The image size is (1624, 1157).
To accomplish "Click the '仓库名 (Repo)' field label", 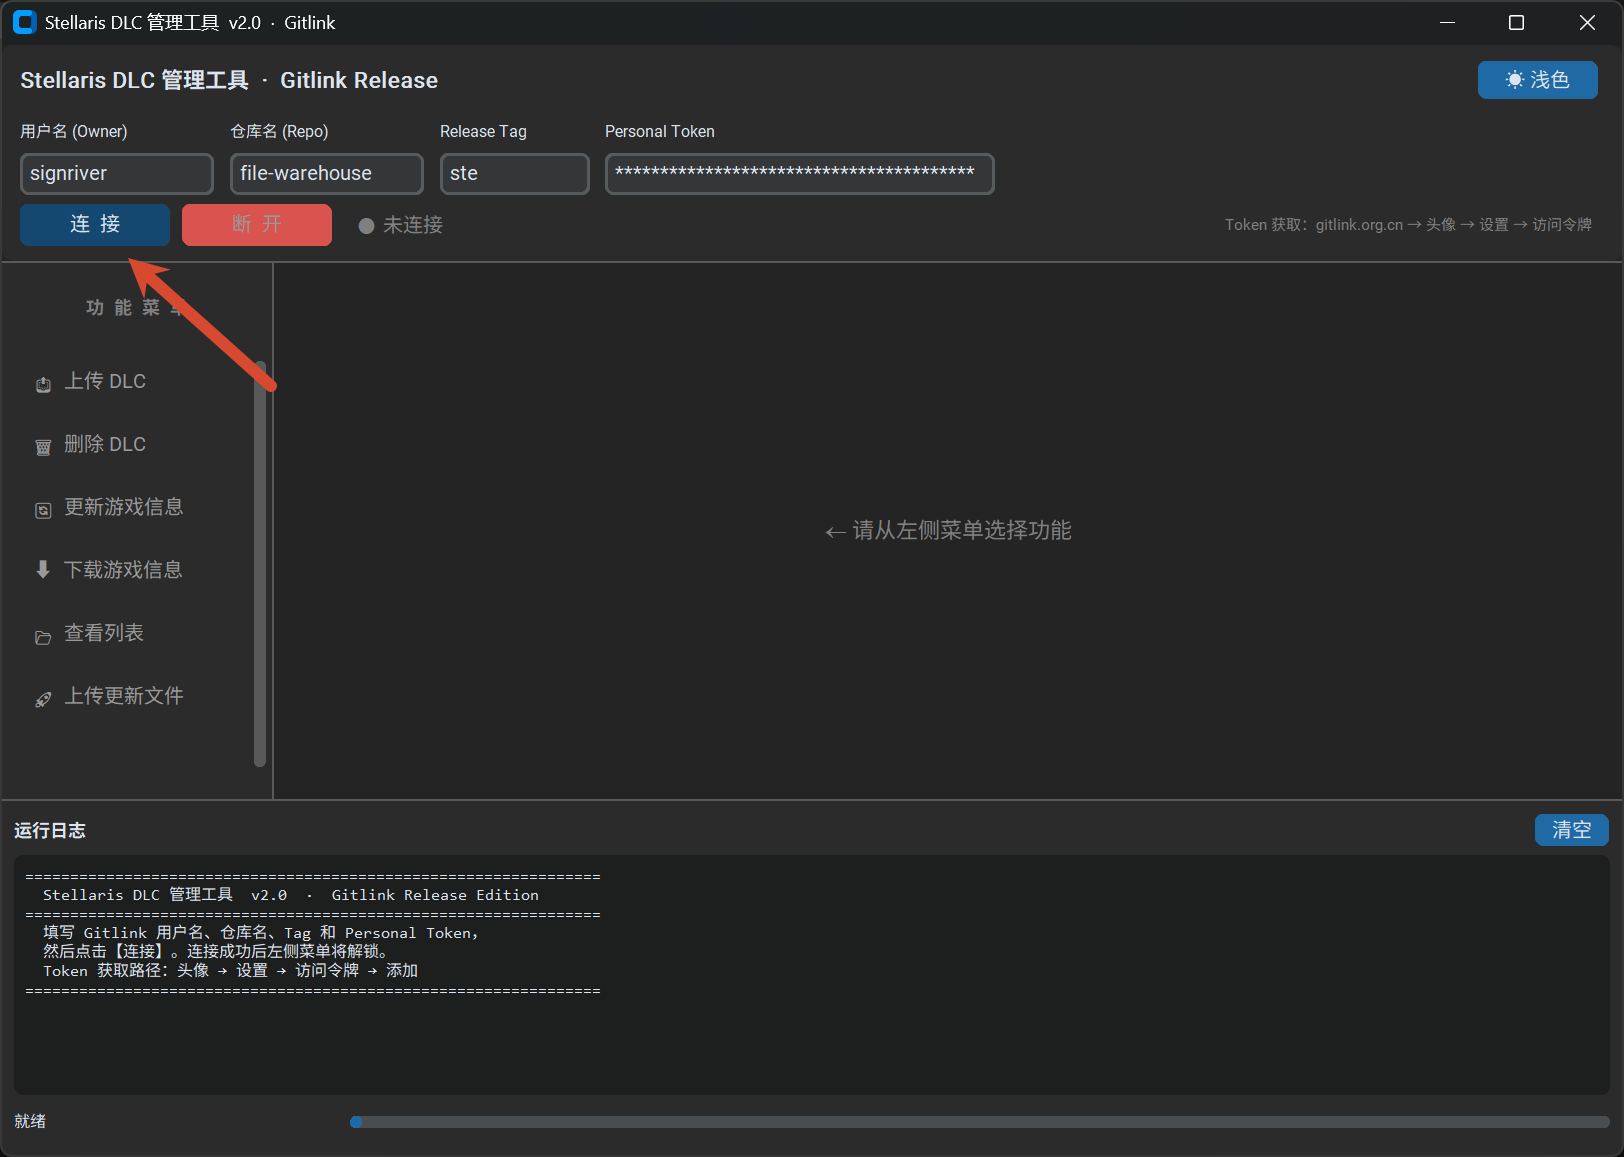I will pyautogui.click(x=279, y=131).
